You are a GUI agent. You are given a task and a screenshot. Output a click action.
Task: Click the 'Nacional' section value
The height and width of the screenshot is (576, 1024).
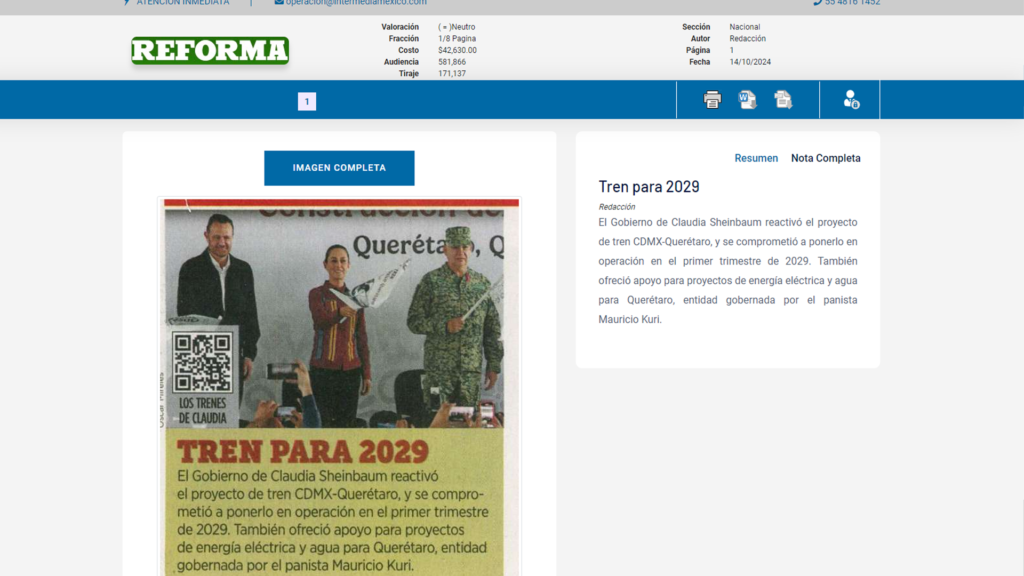(744, 27)
